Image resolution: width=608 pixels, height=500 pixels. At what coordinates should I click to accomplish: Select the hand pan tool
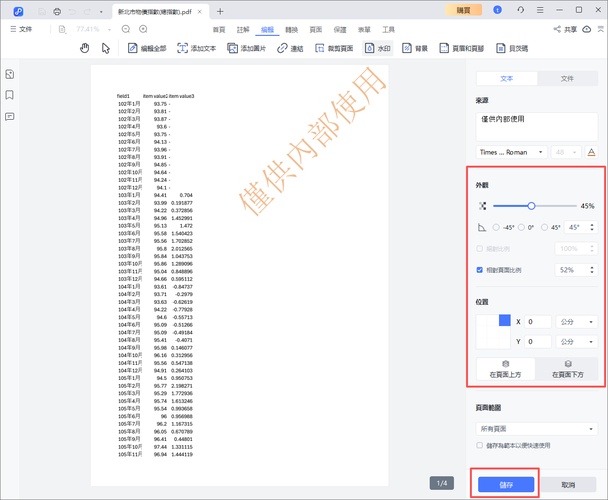[83, 48]
